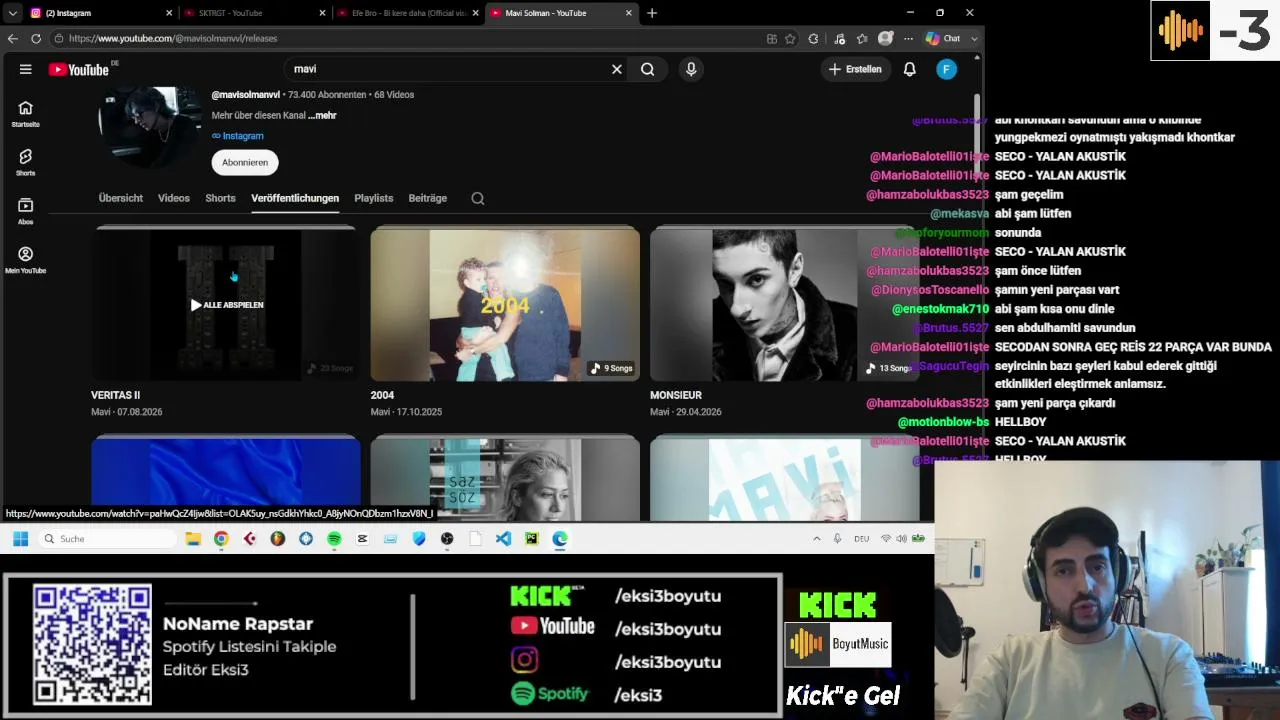Clear the search field text
This screenshot has width=1280, height=720.
(617, 69)
